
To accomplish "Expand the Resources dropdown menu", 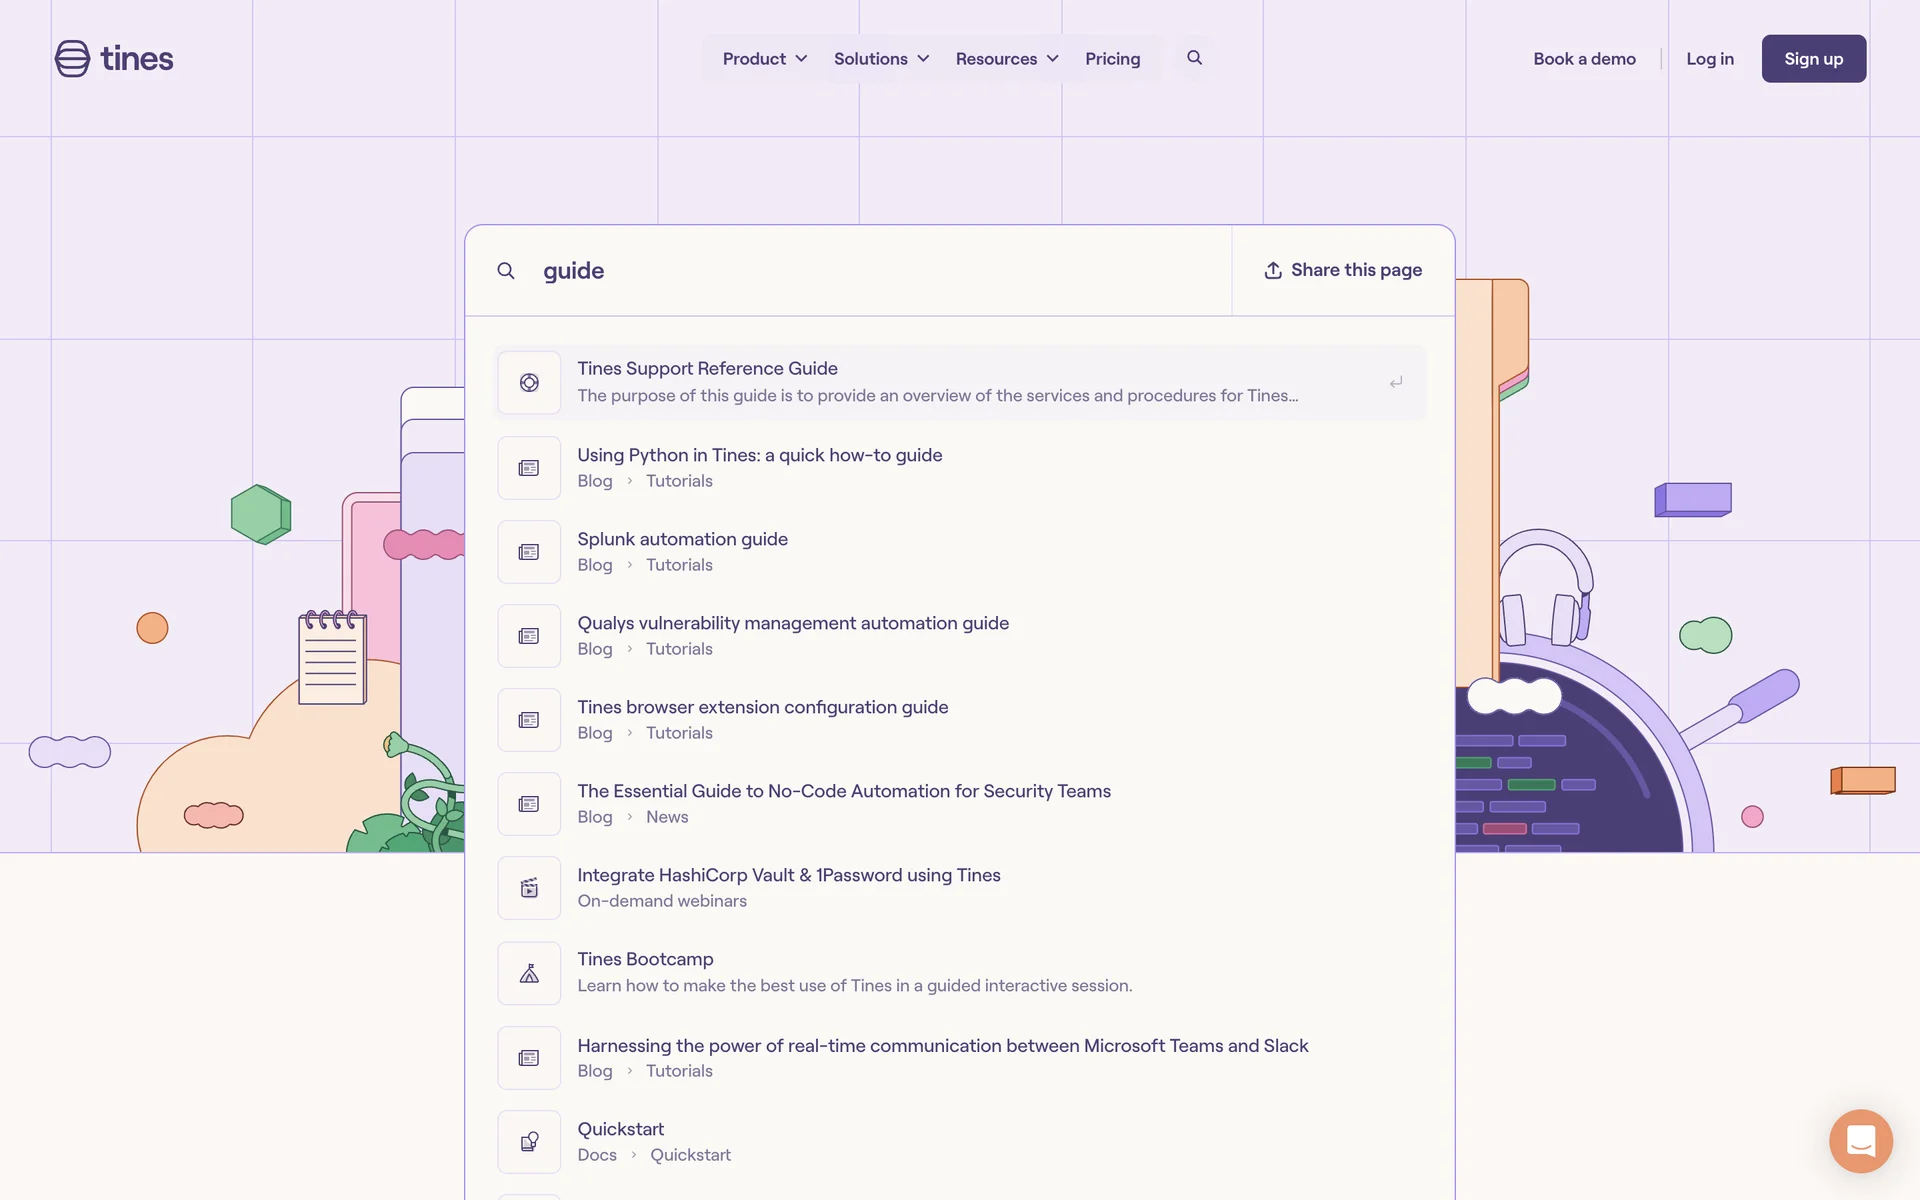I will [1006, 59].
